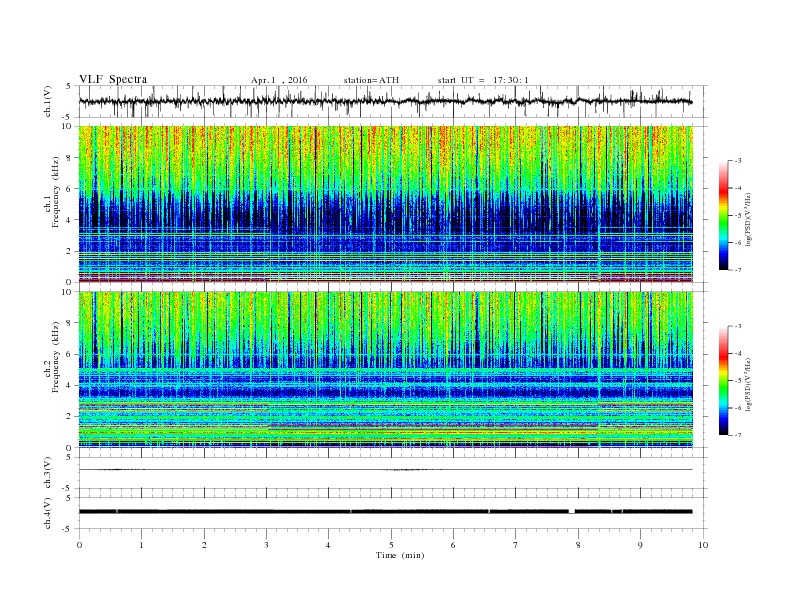This screenshot has height=612, width=792.
Task: Click the ch.2 "Frequency (kHz)" axis label
Action: point(55,356)
